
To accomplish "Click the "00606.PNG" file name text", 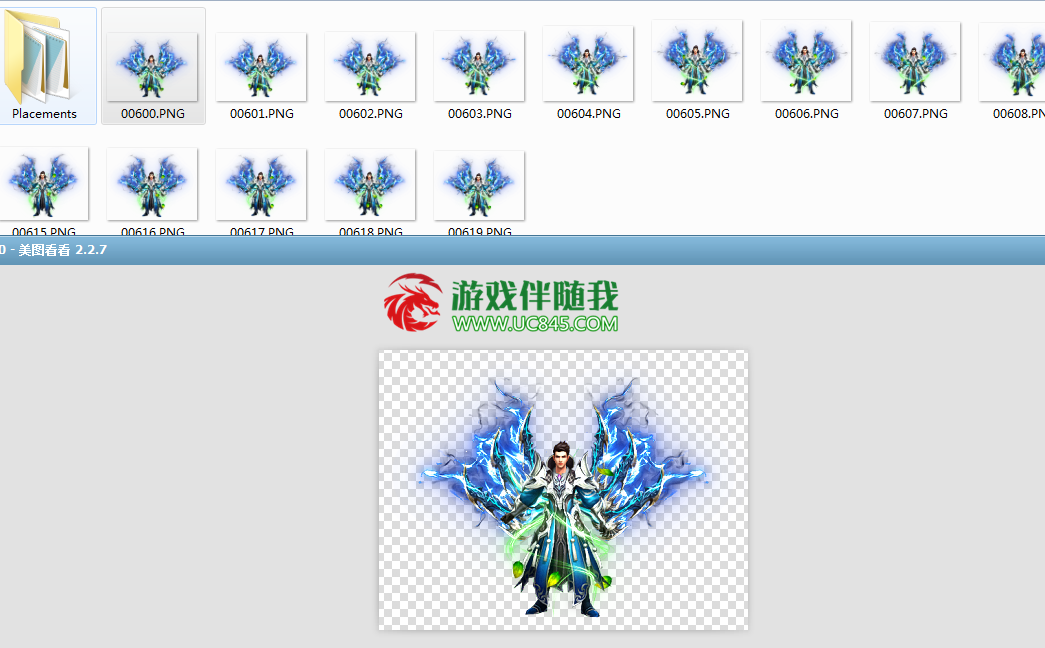I will pos(806,114).
